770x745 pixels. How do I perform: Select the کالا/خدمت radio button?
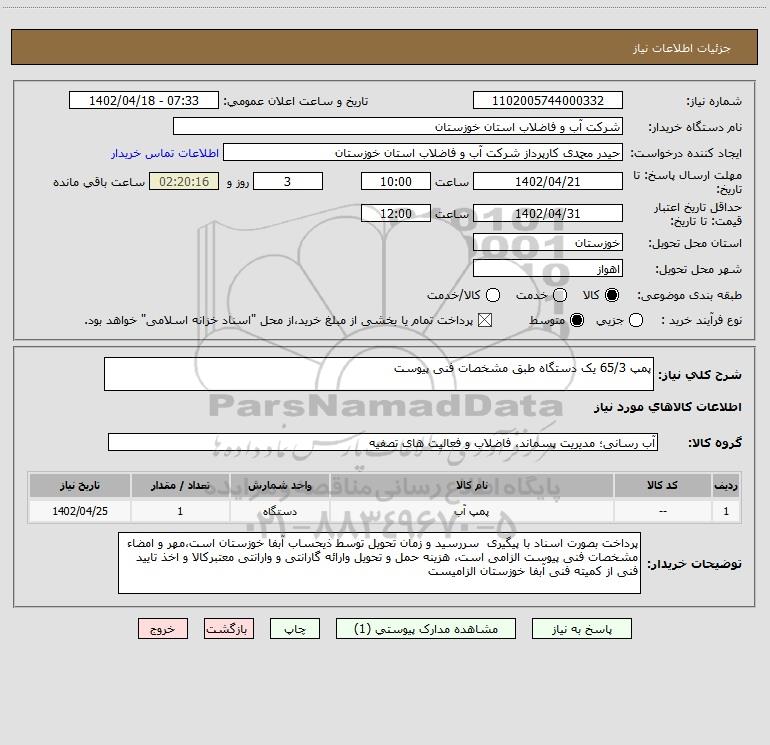pos(493,295)
